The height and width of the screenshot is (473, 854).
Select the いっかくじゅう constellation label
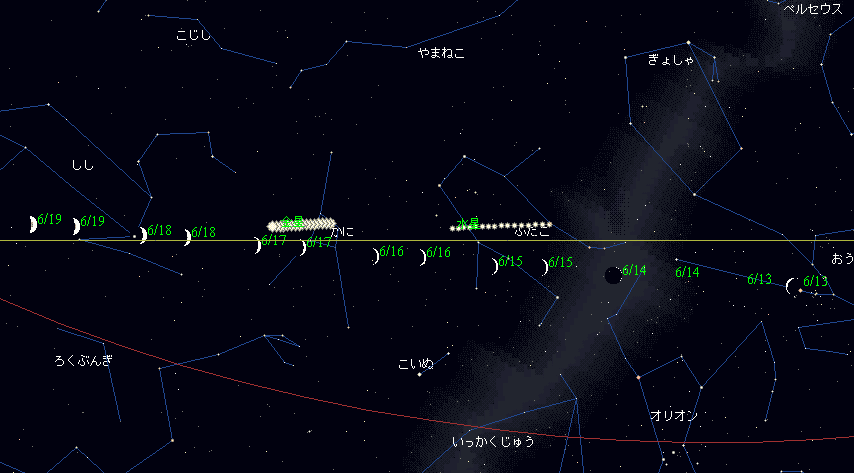click(493, 441)
